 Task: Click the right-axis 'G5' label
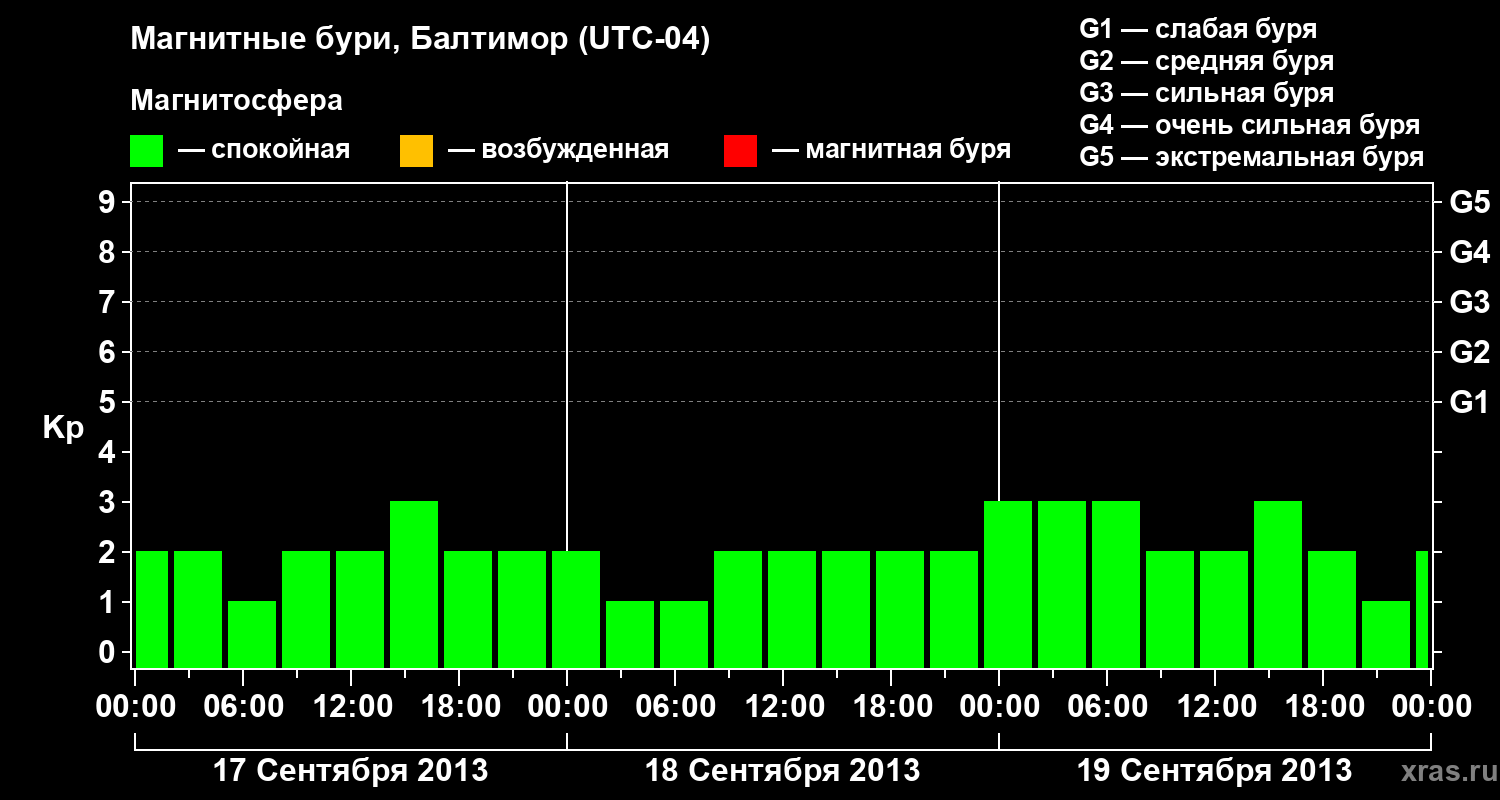1469,203
